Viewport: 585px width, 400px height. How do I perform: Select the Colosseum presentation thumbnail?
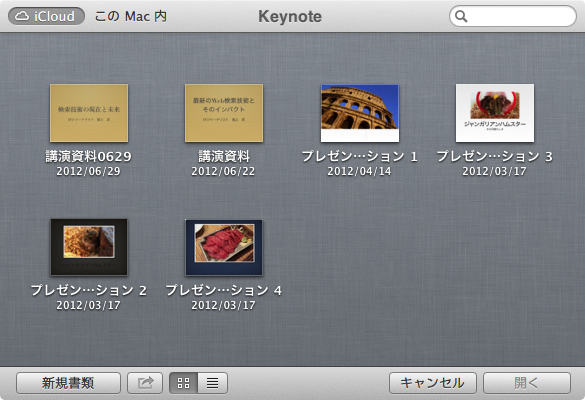click(360, 113)
